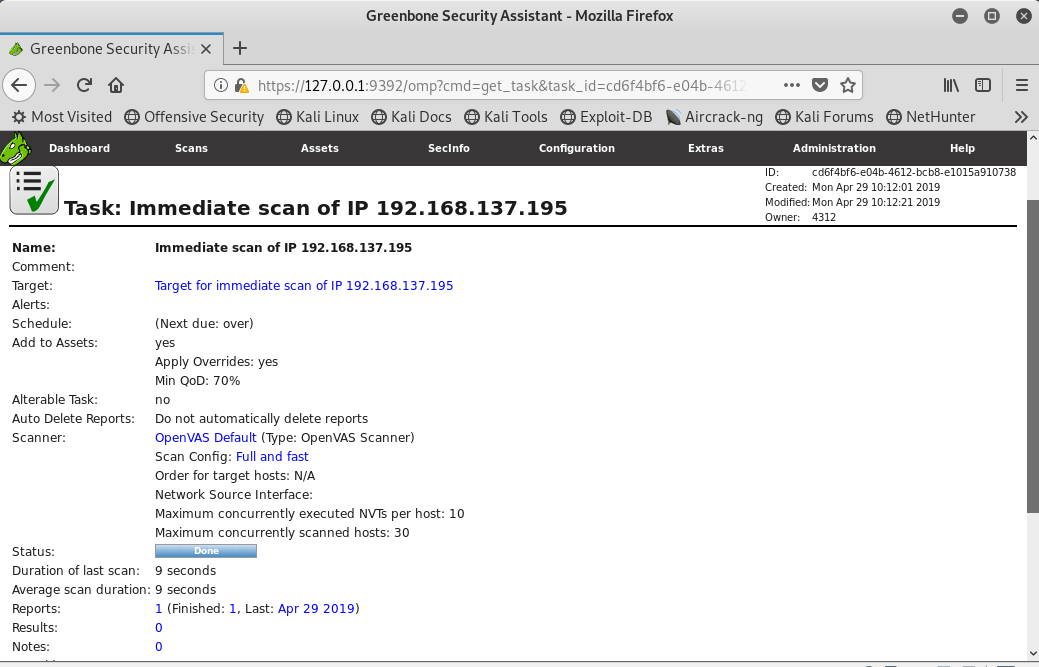
Task: Reload the page with the refresh icon
Action: (84, 85)
